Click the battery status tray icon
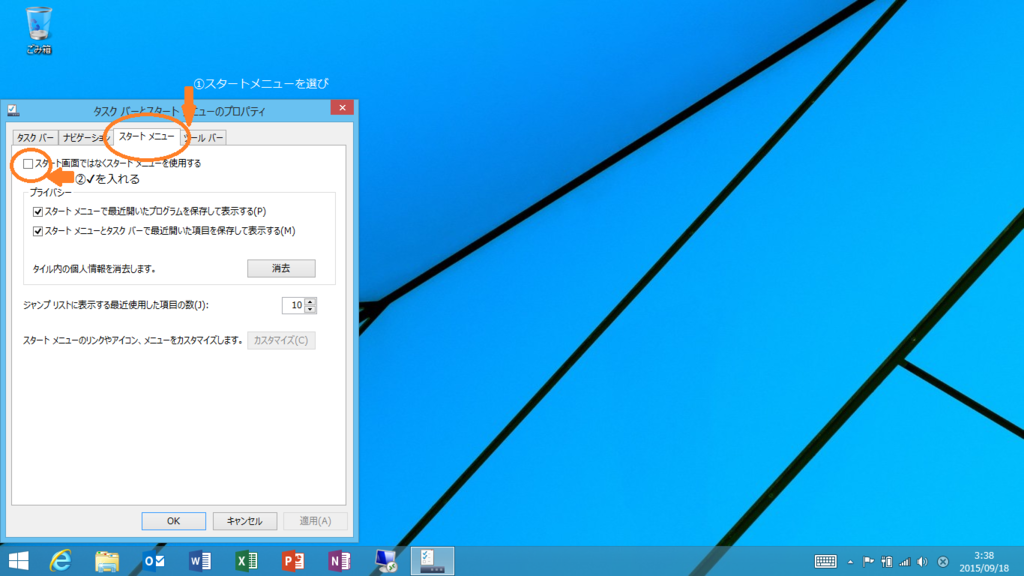1024x576 pixels. click(886, 562)
